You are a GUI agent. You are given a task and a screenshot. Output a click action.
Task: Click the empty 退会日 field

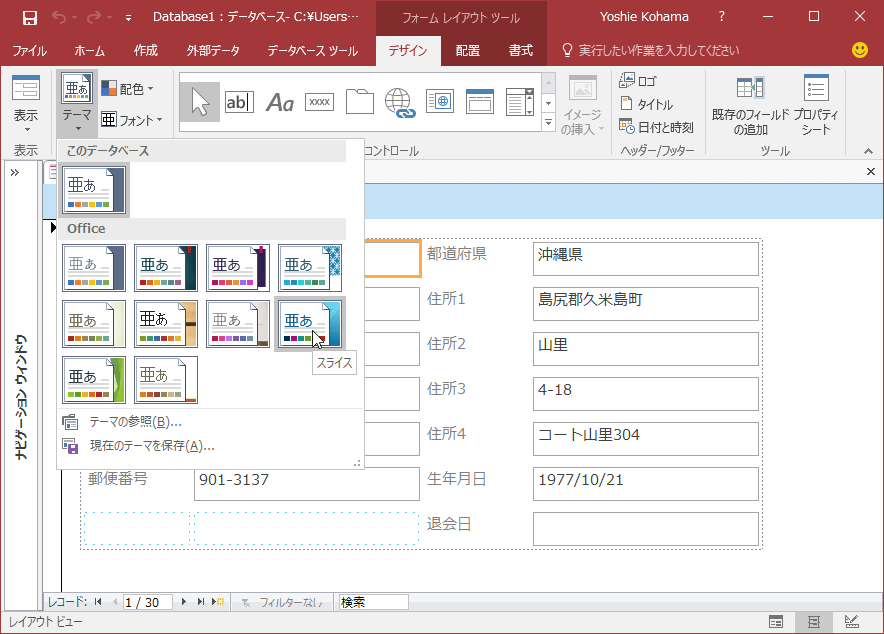(646, 529)
